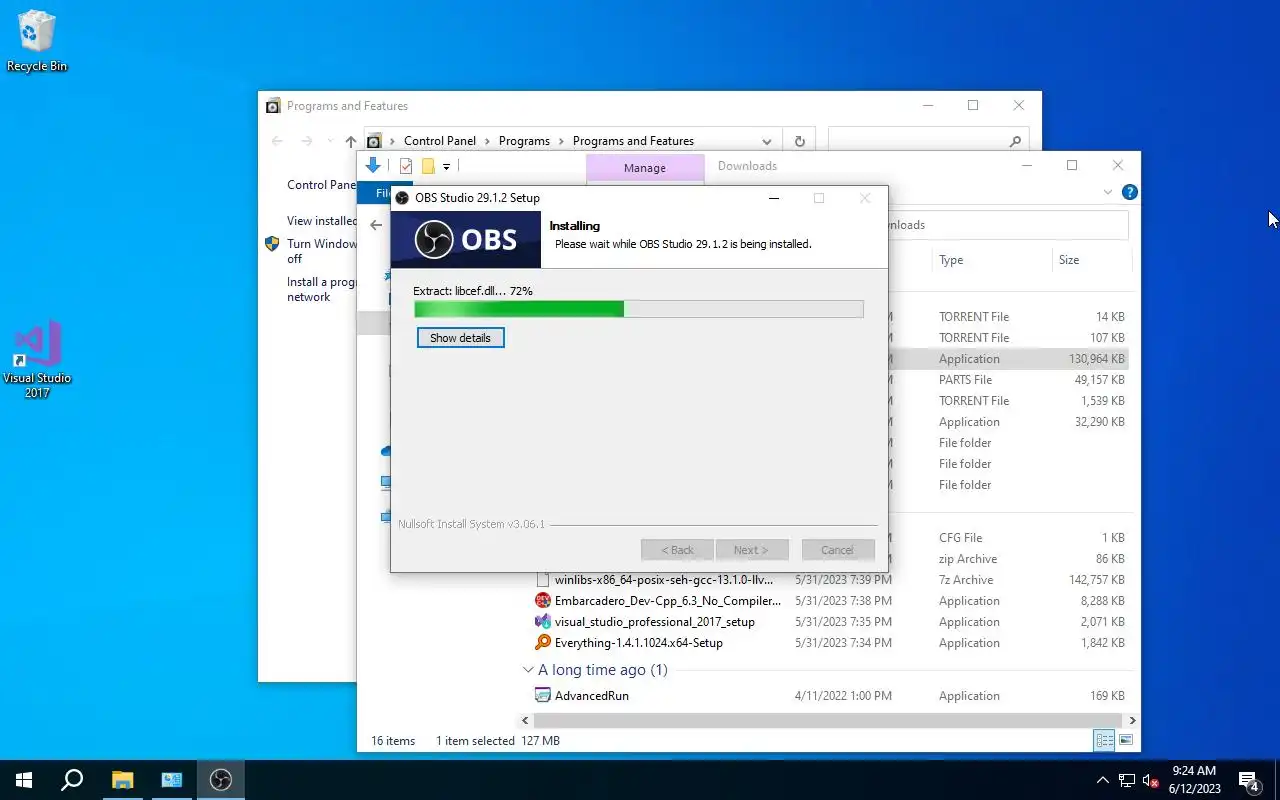
Task: Switch to Manage tab in Downloads window
Action: pyautogui.click(x=644, y=168)
